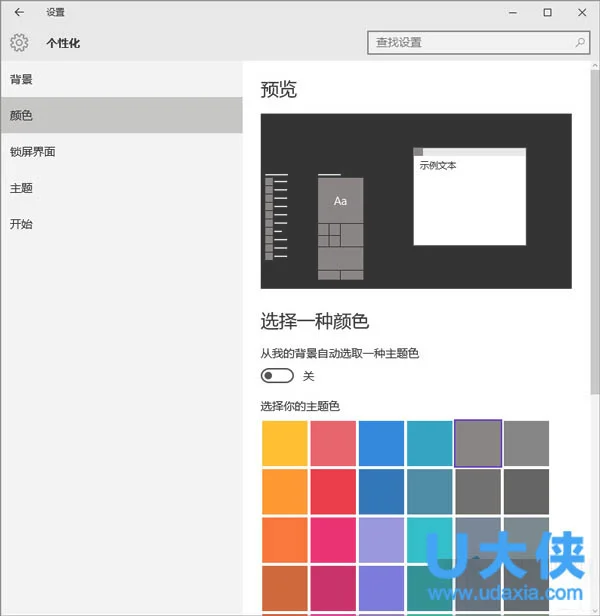Click the scrollbar up arrow

[595, 66]
